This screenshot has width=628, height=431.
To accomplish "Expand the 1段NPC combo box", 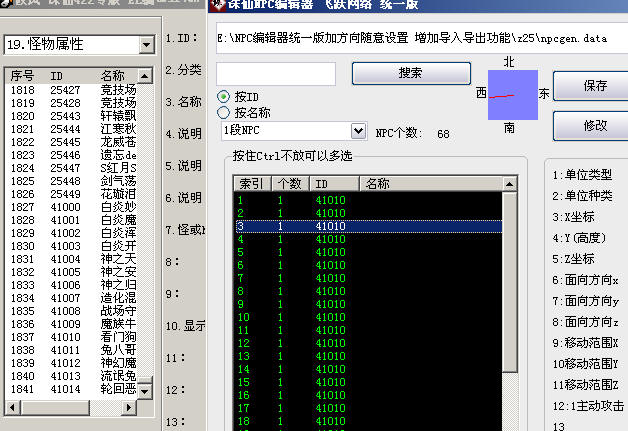I will (358, 131).
